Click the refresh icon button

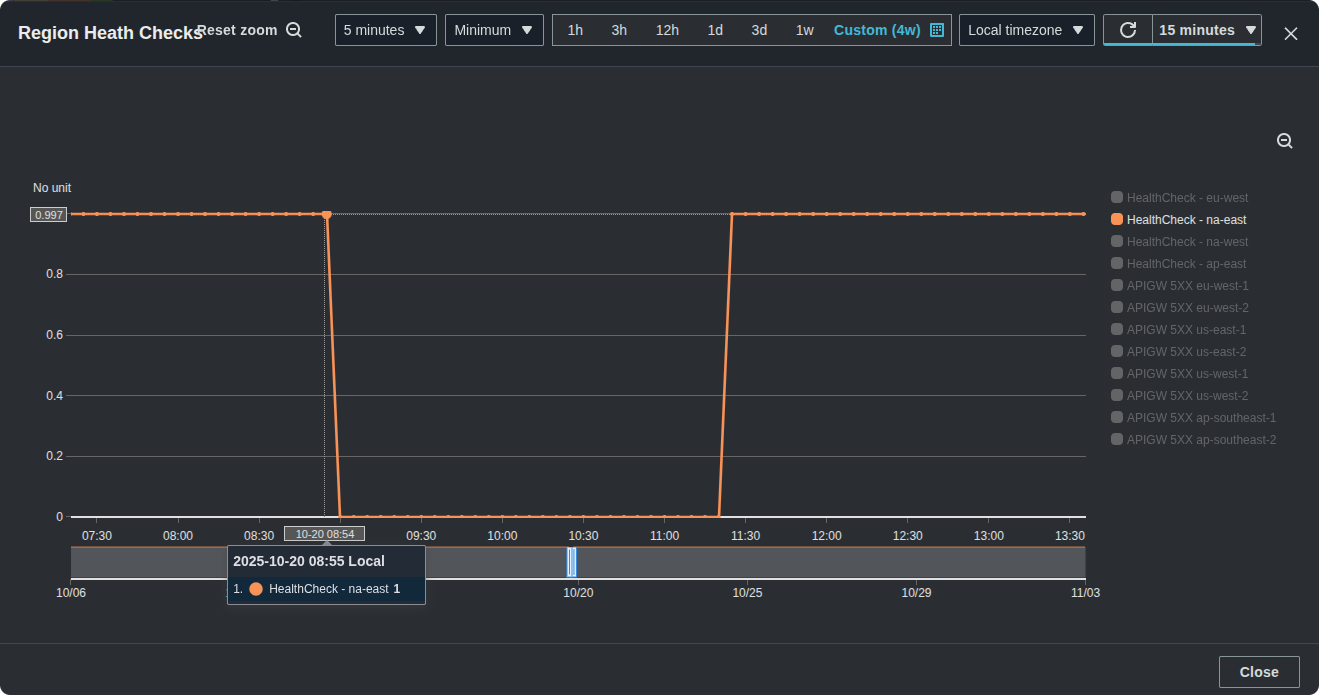tap(1127, 30)
